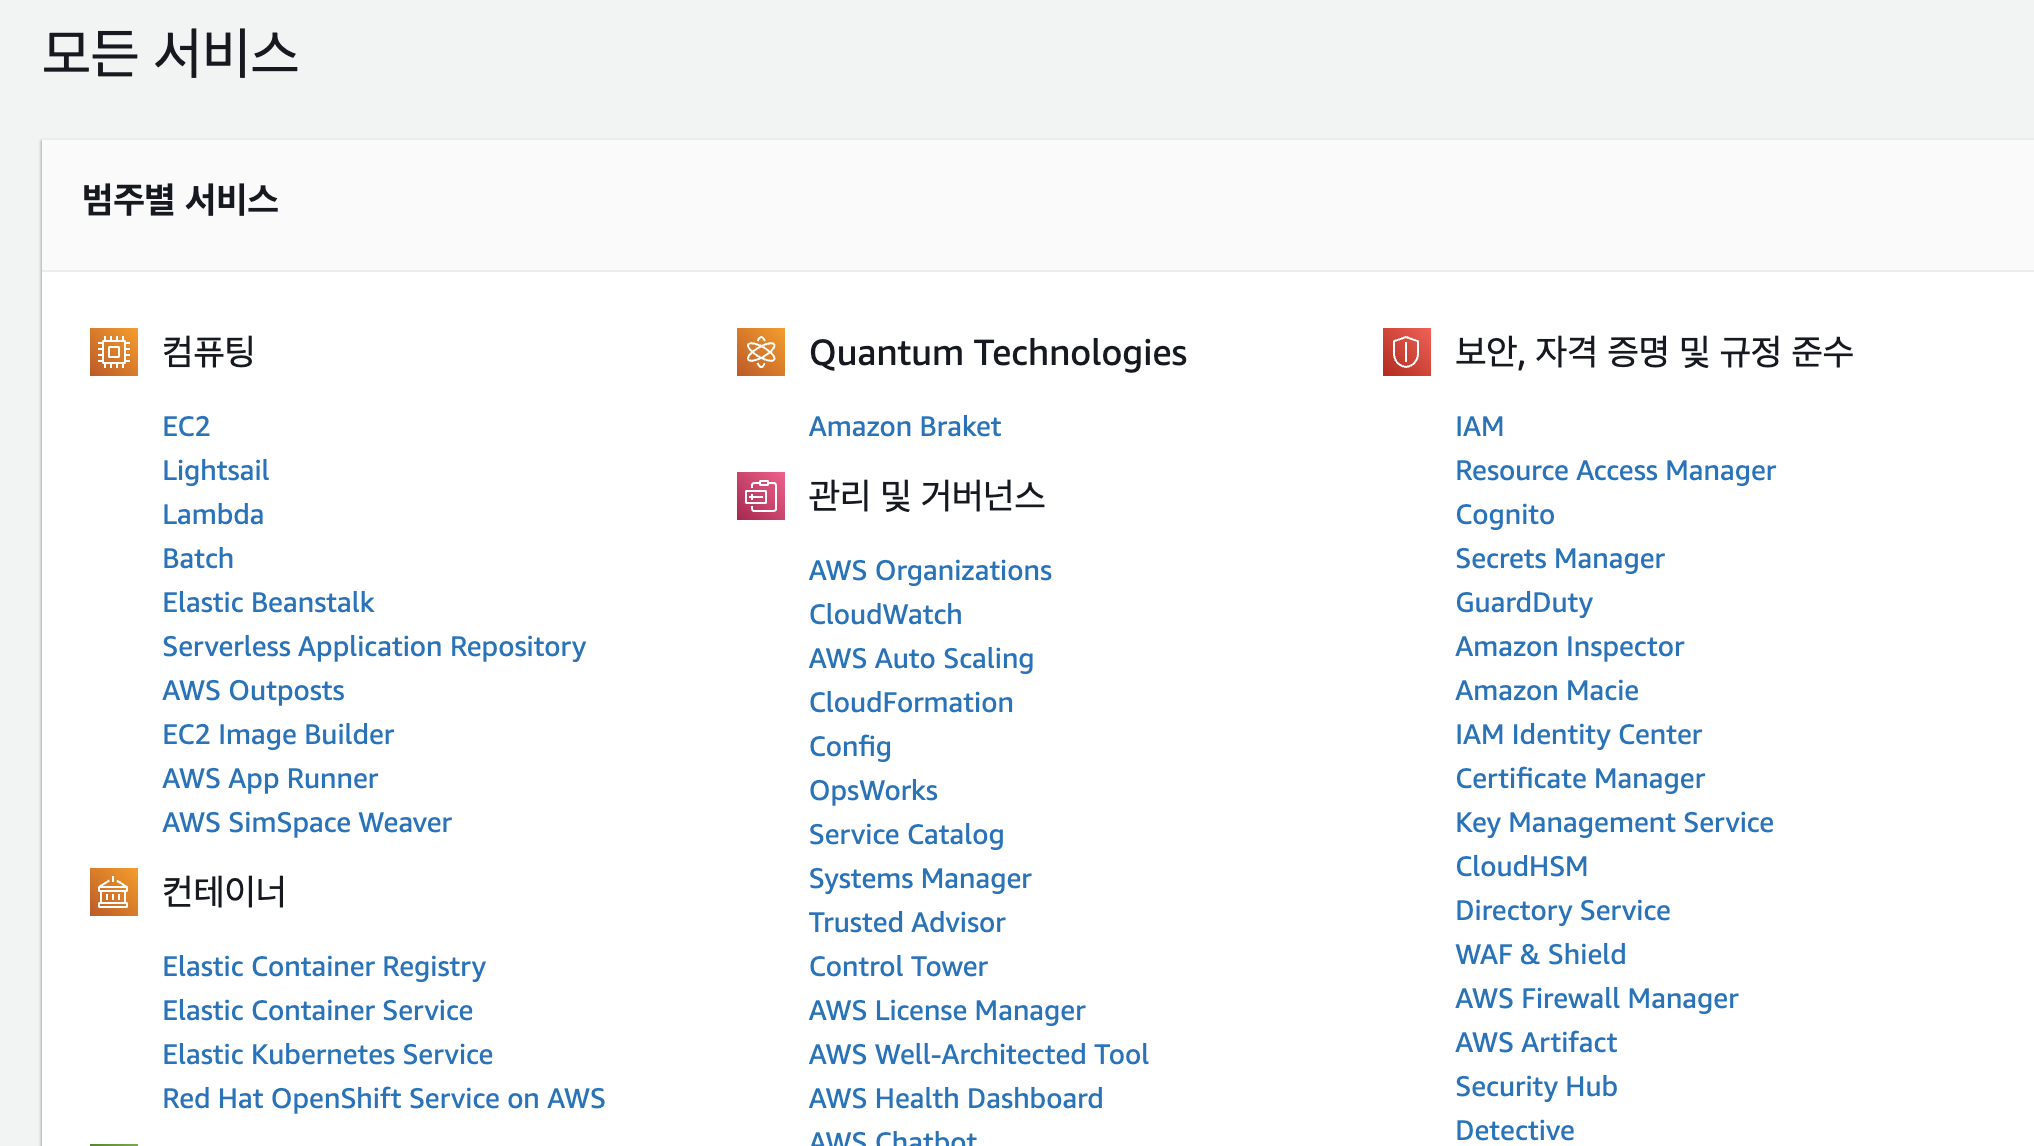Screen dimensions: 2034x1146
Task: Click the CloudFormation link
Action: click(910, 702)
